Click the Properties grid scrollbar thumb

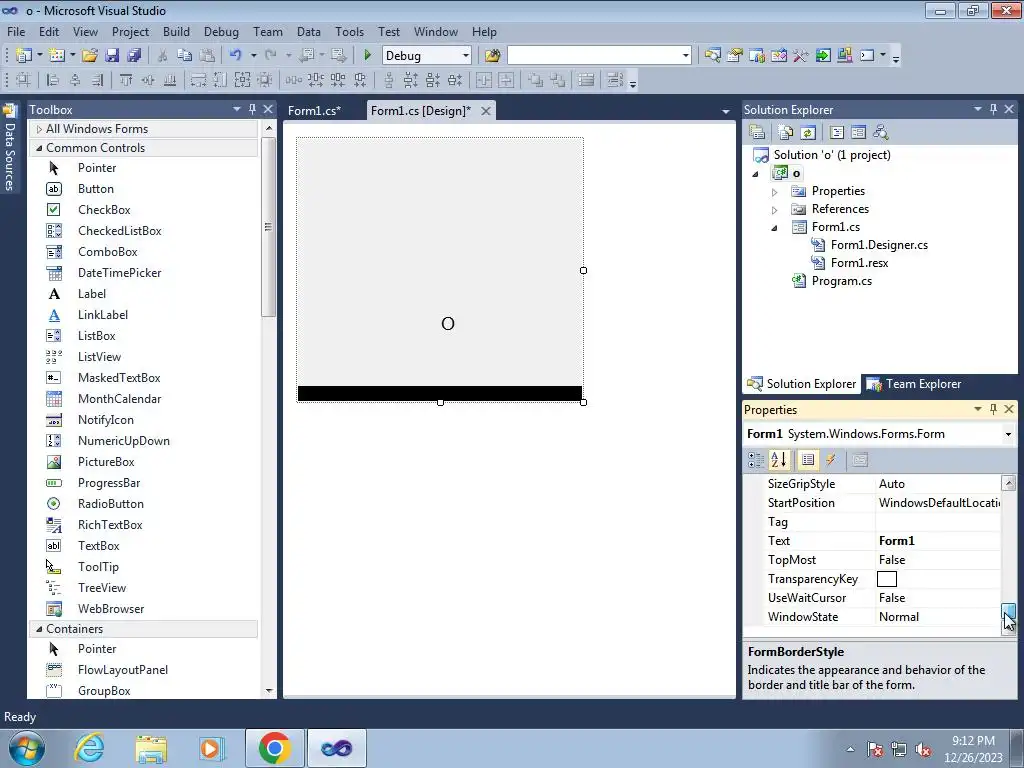click(x=1009, y=611)
